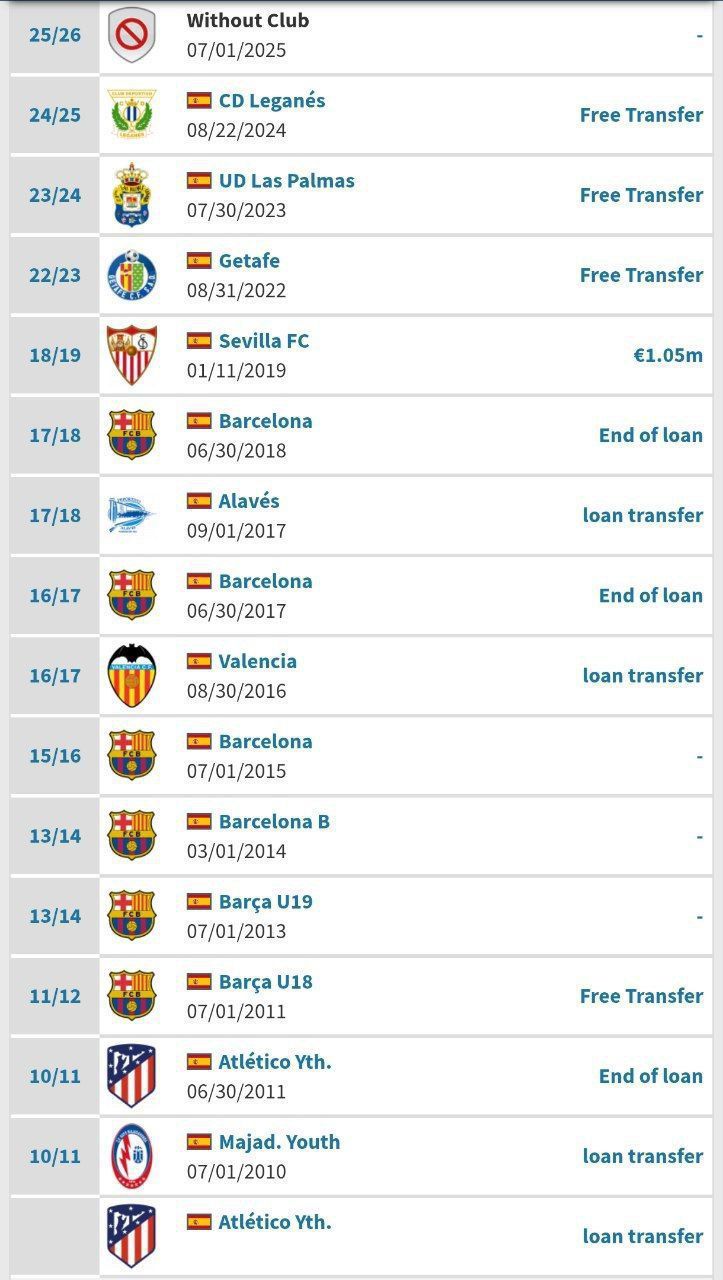This screenshot has width=723, height=1280.
Task: Click Valencia's loan transfer link
Action: 642,675
